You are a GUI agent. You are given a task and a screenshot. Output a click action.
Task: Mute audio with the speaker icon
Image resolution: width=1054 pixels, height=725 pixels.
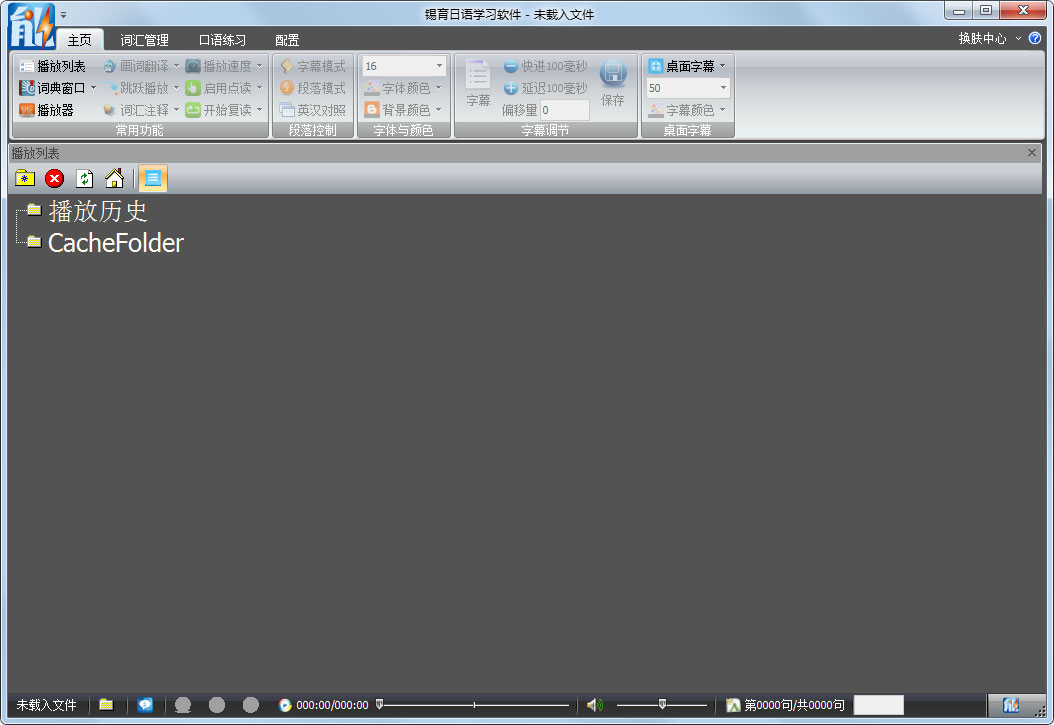click(594, 705)
